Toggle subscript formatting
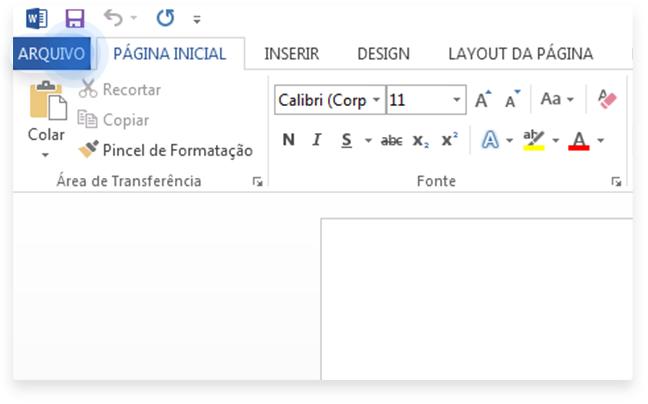Screen dimensions: 648x404 [420, 141]
